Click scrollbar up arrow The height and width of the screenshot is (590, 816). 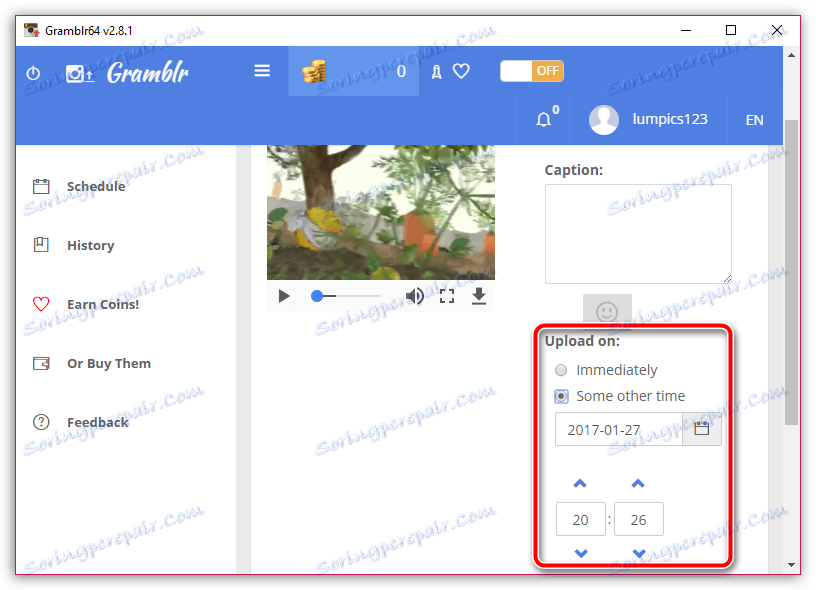pyautogui.click(x=791, y=55)
